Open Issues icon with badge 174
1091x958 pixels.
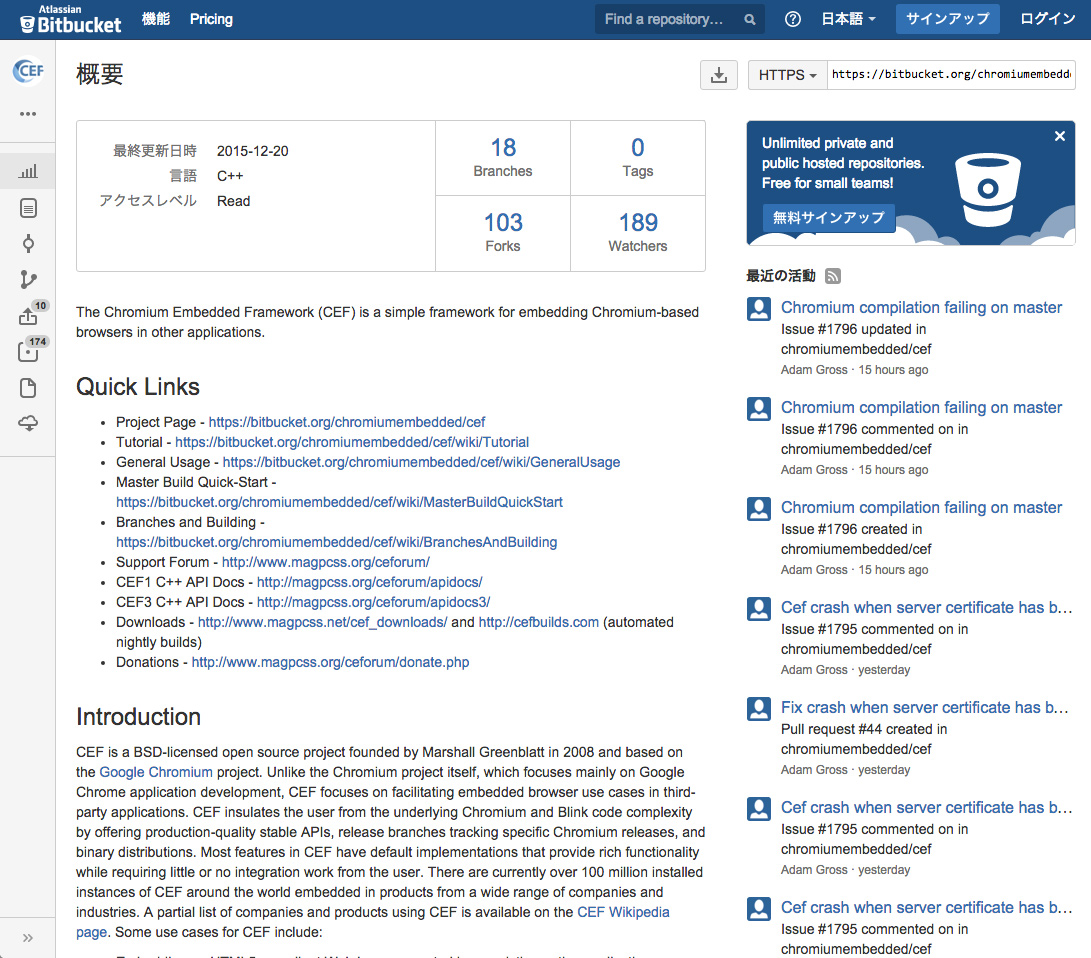click(31, 350)
